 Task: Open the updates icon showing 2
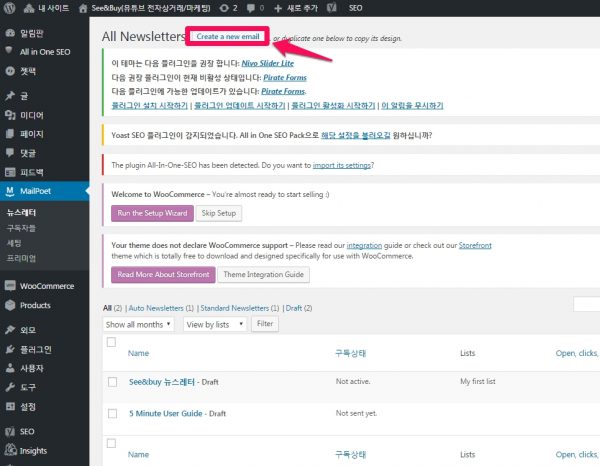pyautogui.click(x=224, y=8)
